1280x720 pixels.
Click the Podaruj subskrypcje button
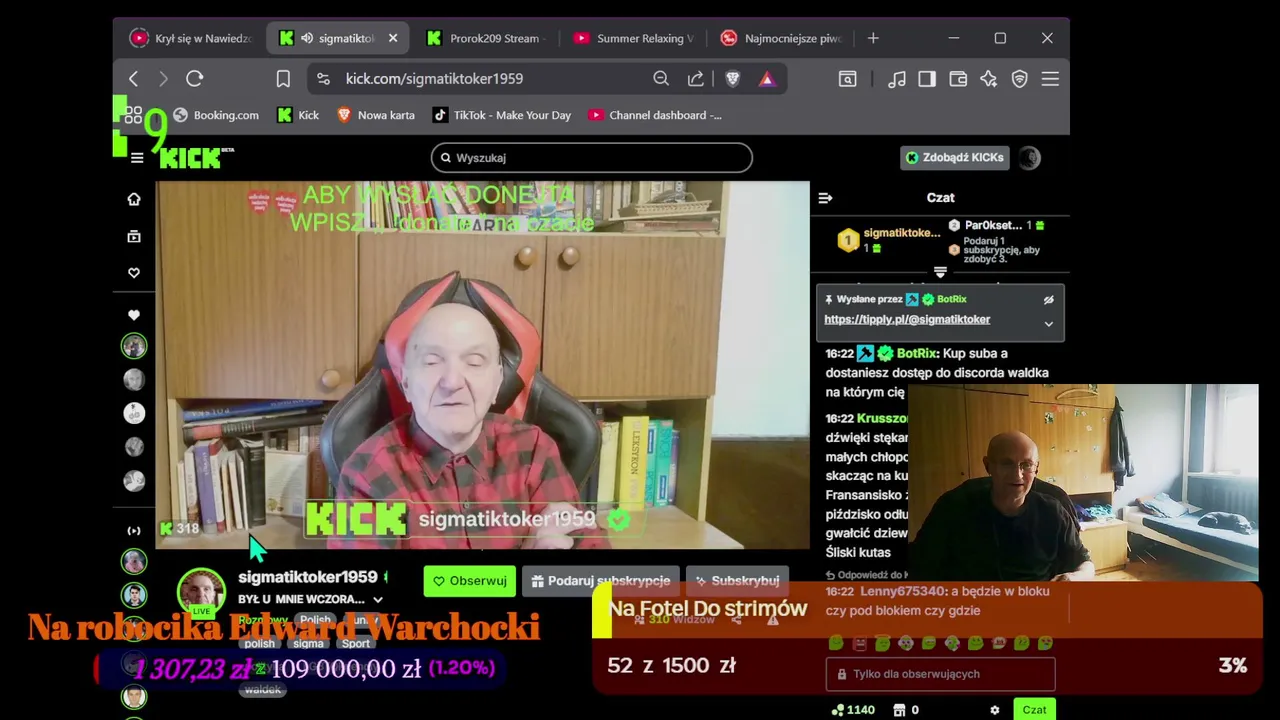tap(601, 581)
